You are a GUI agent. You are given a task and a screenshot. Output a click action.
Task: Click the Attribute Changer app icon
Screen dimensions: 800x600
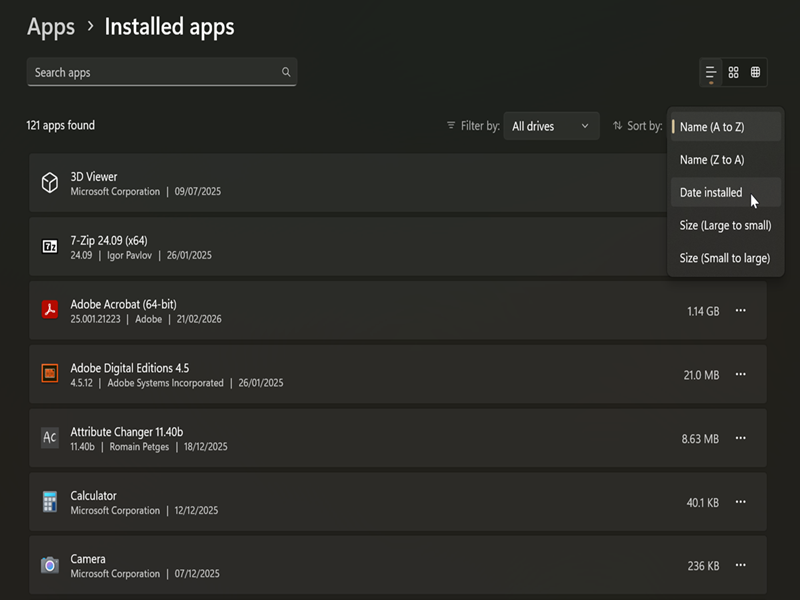49,438
